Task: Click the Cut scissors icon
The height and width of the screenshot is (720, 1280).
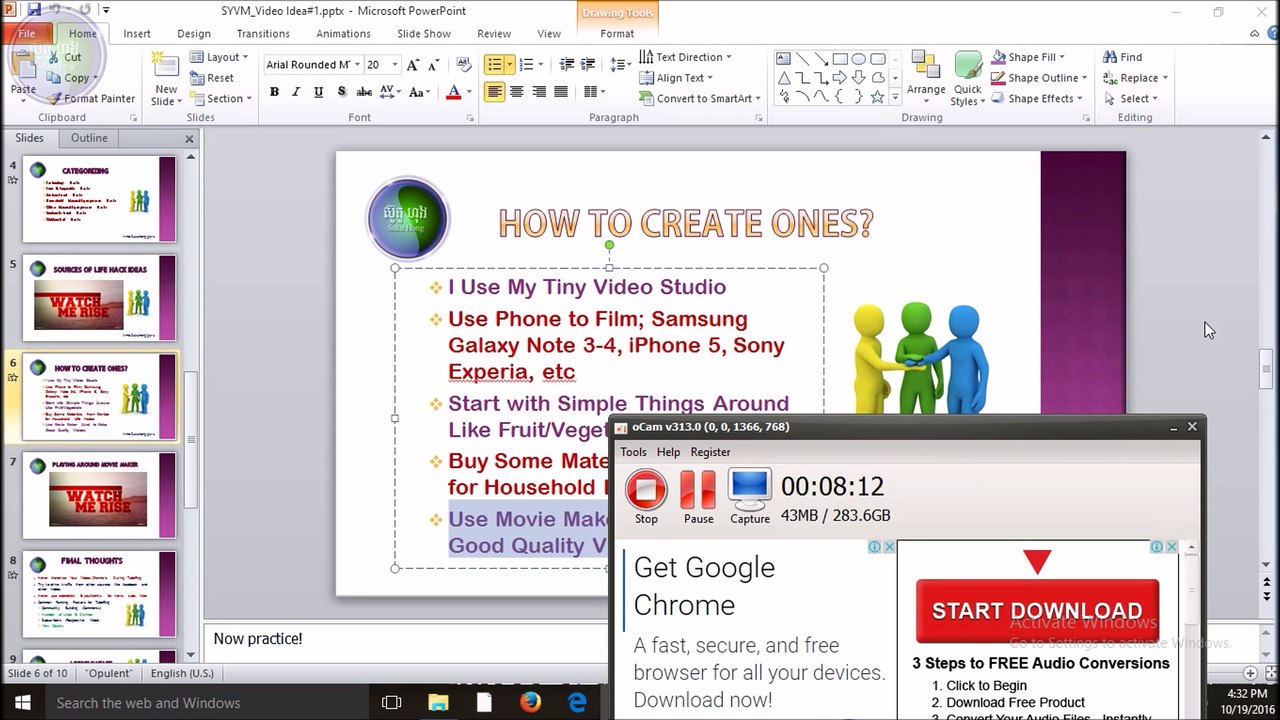Action: 54,57
